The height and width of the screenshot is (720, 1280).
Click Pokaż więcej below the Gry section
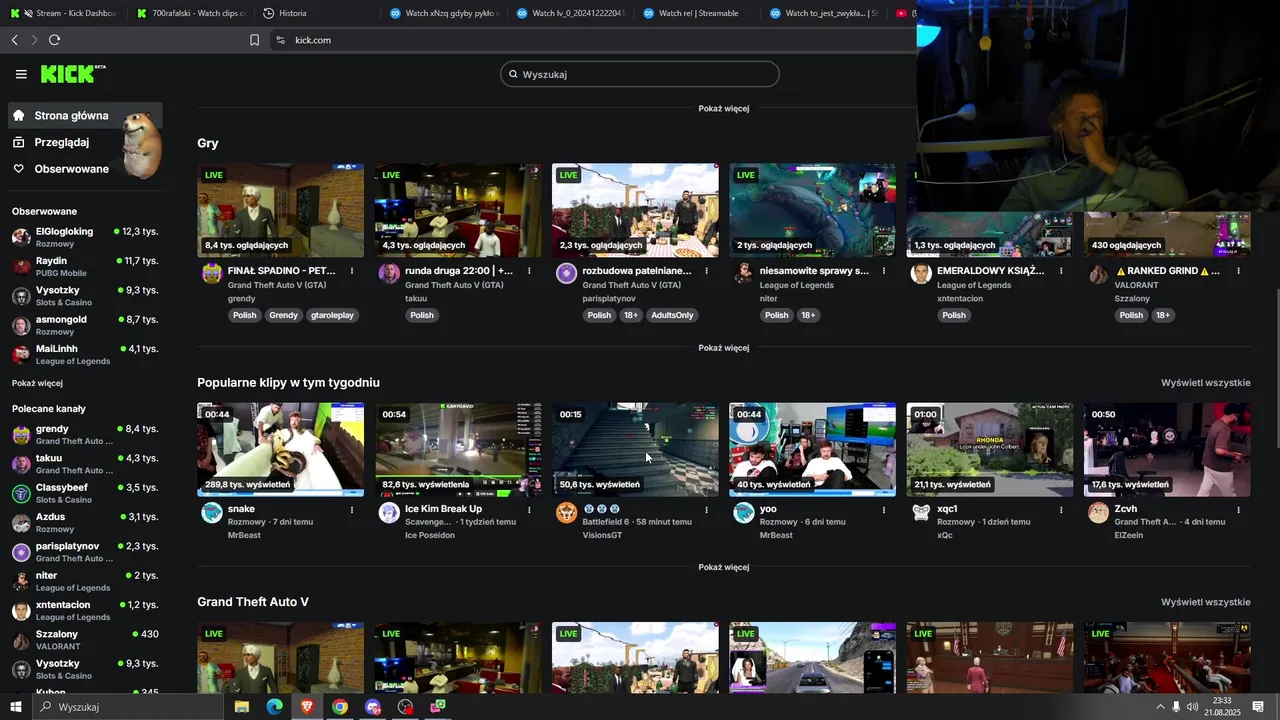[724, 348]
